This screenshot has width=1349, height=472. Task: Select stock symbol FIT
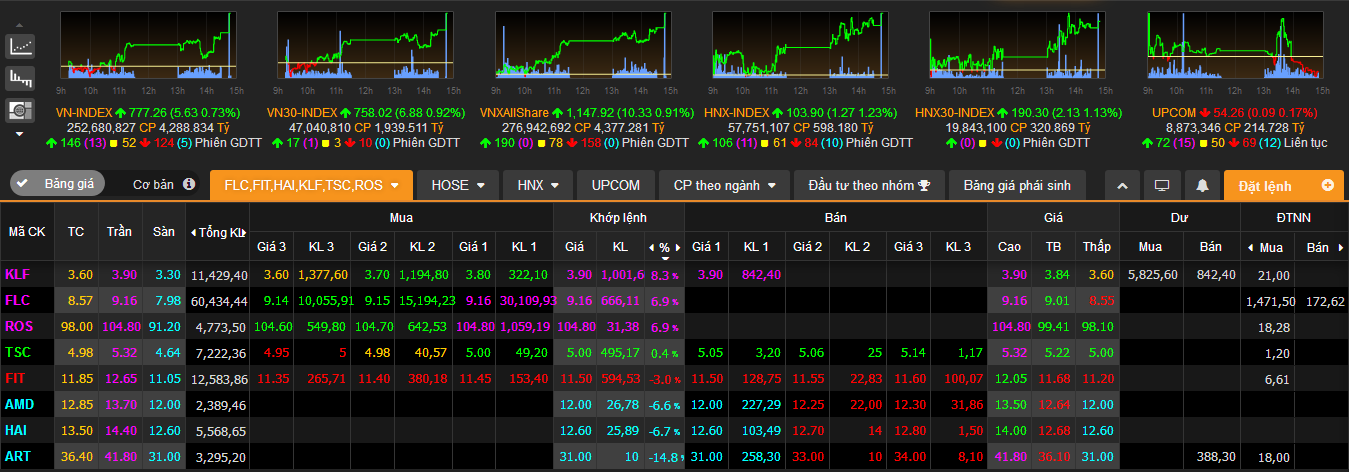point(16,378)
